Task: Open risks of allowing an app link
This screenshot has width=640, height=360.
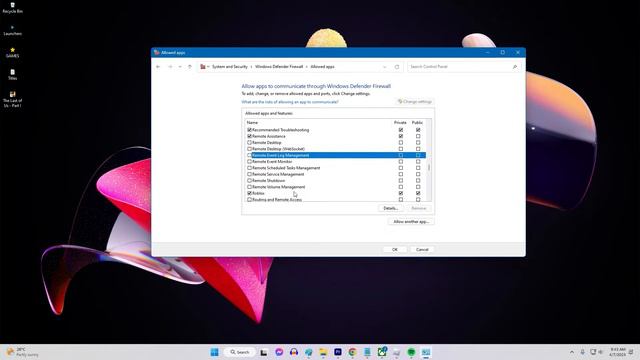Action: (290, 102)
